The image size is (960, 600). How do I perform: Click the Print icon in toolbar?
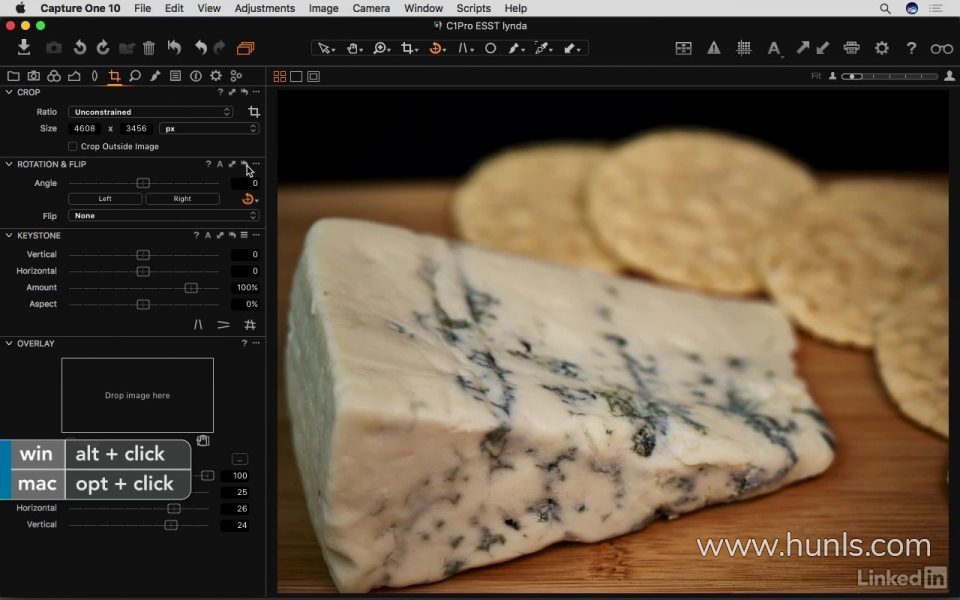coord(851,48)
